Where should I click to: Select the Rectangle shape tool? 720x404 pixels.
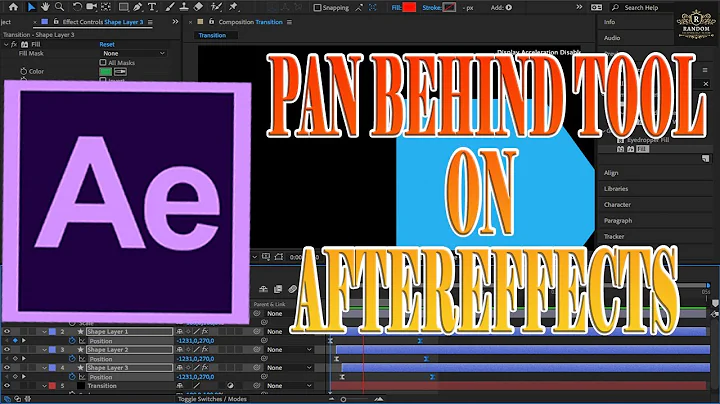coord(123,7)
